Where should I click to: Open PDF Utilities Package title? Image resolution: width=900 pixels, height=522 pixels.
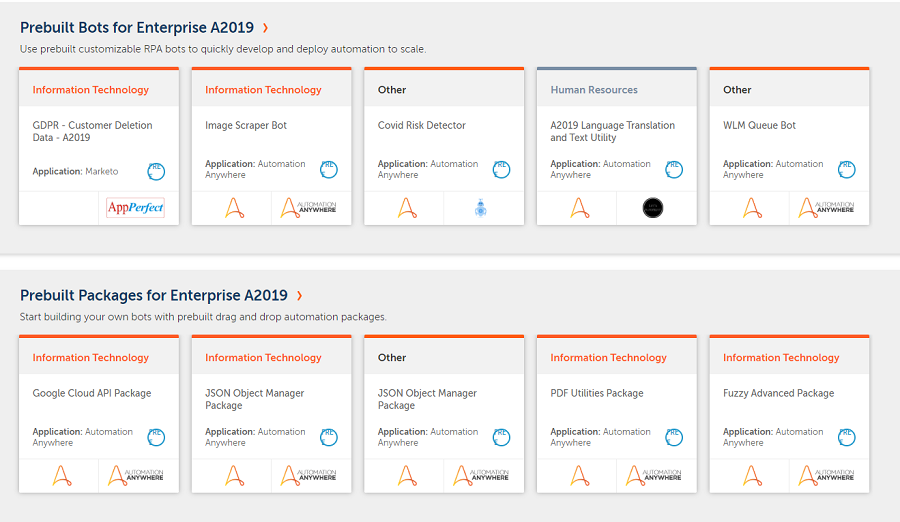[596, 393]
